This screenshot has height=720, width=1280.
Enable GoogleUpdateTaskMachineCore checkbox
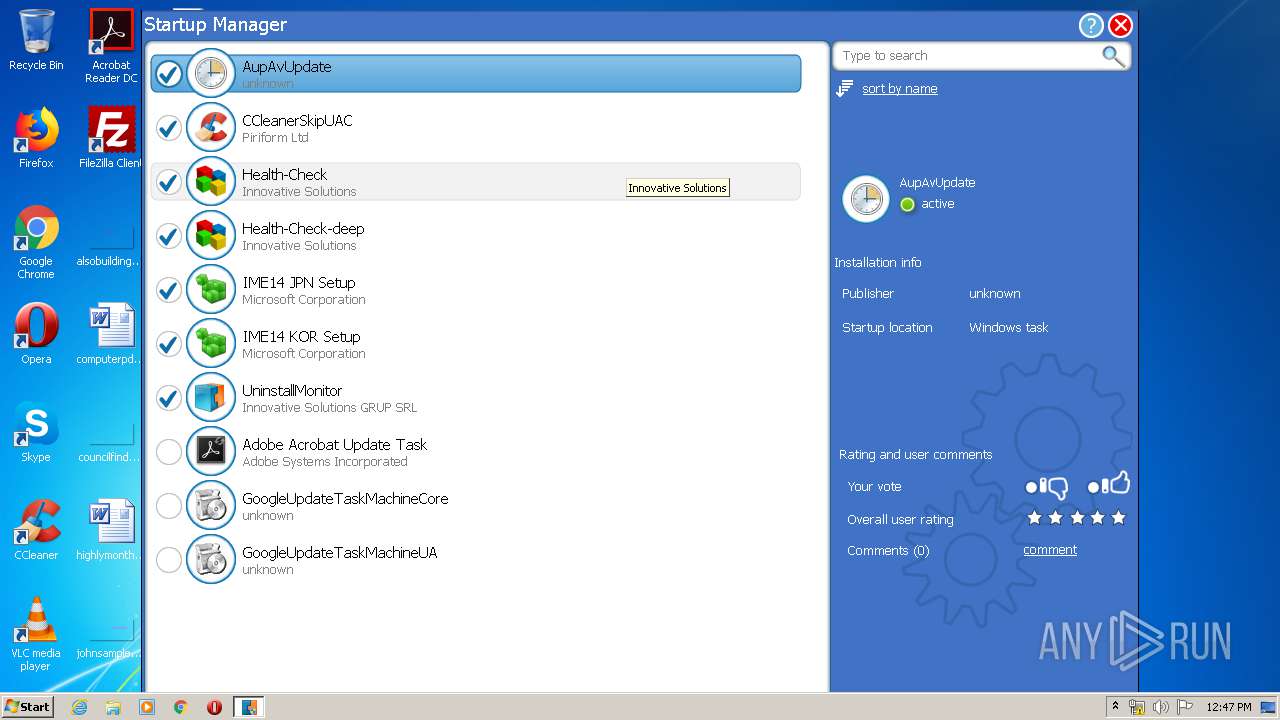point(169,506)
